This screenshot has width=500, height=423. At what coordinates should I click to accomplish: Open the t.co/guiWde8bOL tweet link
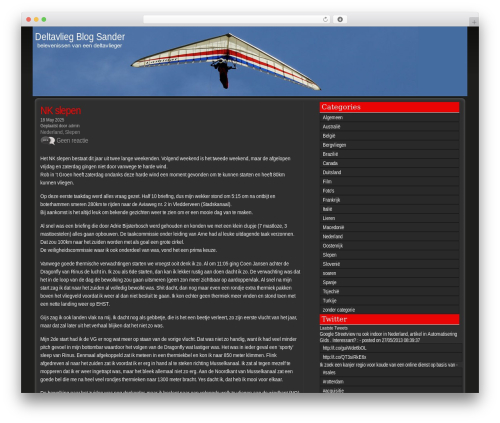(345, 348)
